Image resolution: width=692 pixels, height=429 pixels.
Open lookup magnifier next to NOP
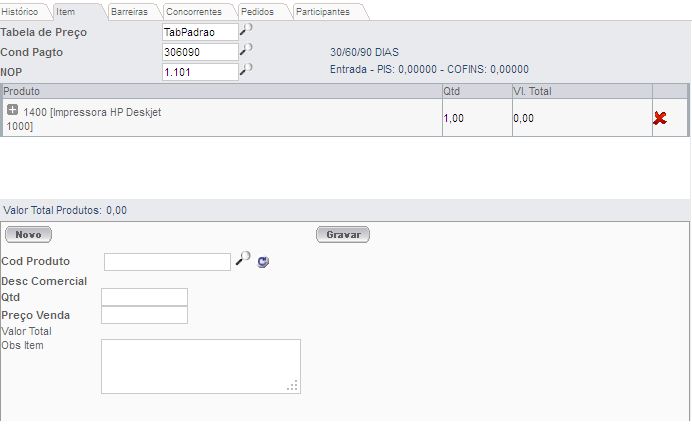tap(246, 70)
